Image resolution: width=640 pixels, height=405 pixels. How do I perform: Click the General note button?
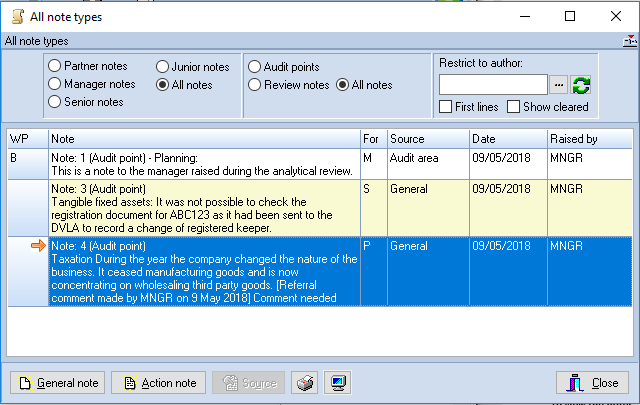tap(58, 383)
